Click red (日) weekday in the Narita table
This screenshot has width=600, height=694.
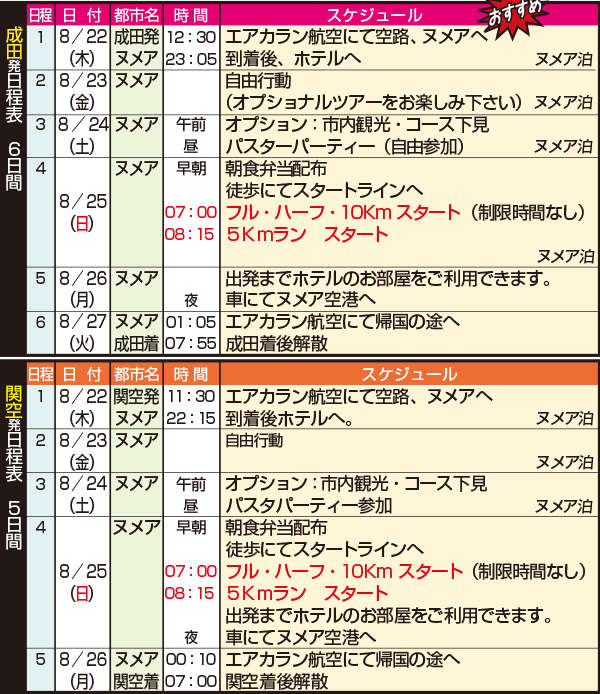[82, 224]
